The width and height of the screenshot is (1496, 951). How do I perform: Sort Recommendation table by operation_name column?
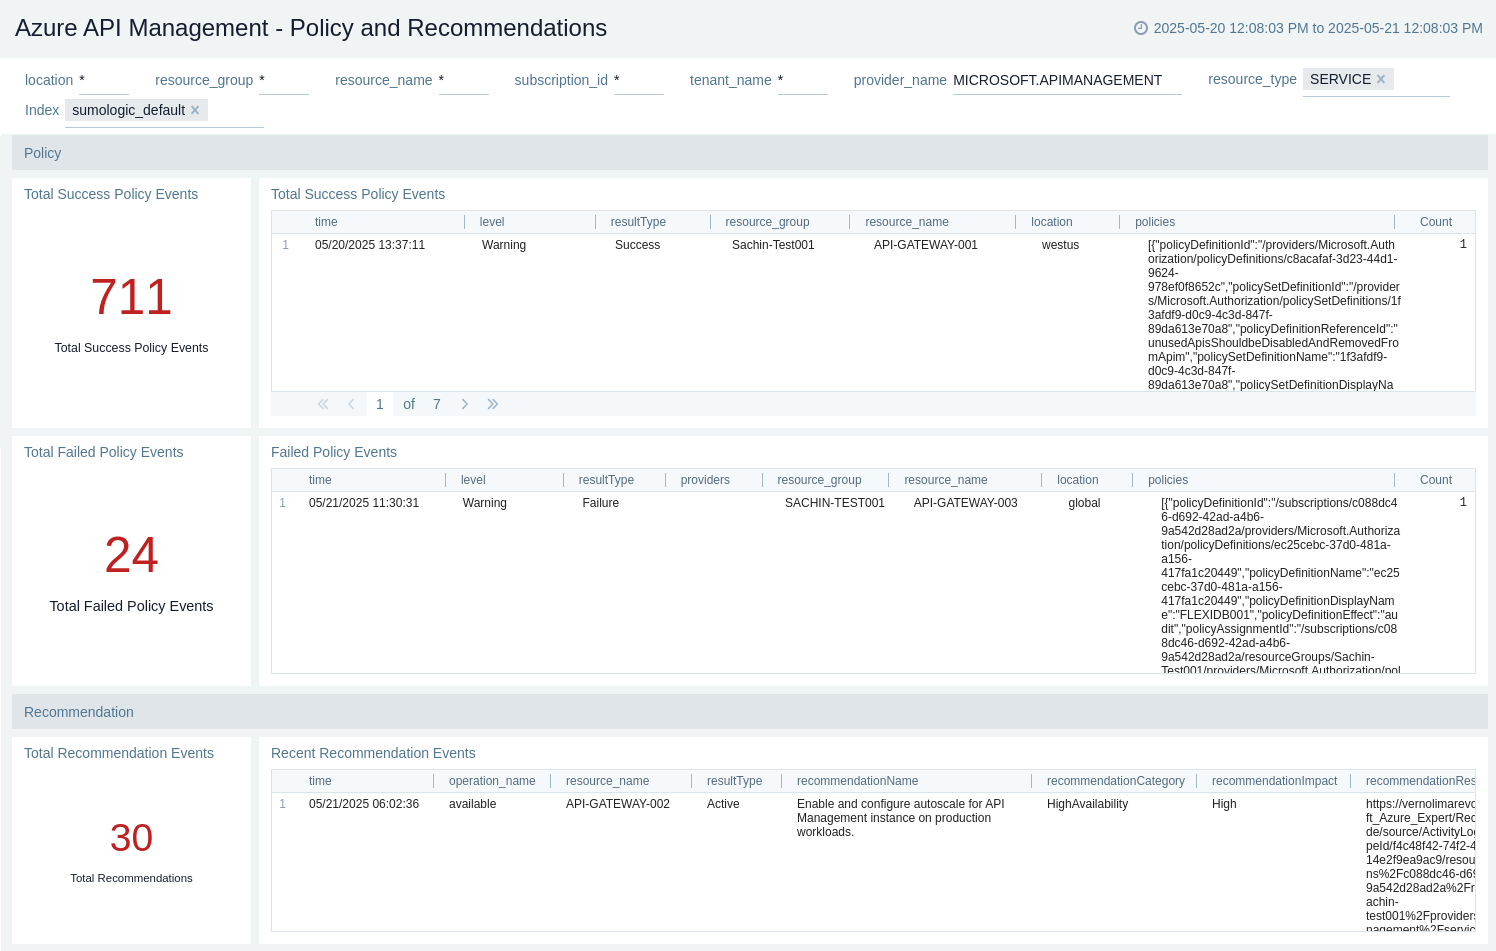click(492, 781)
